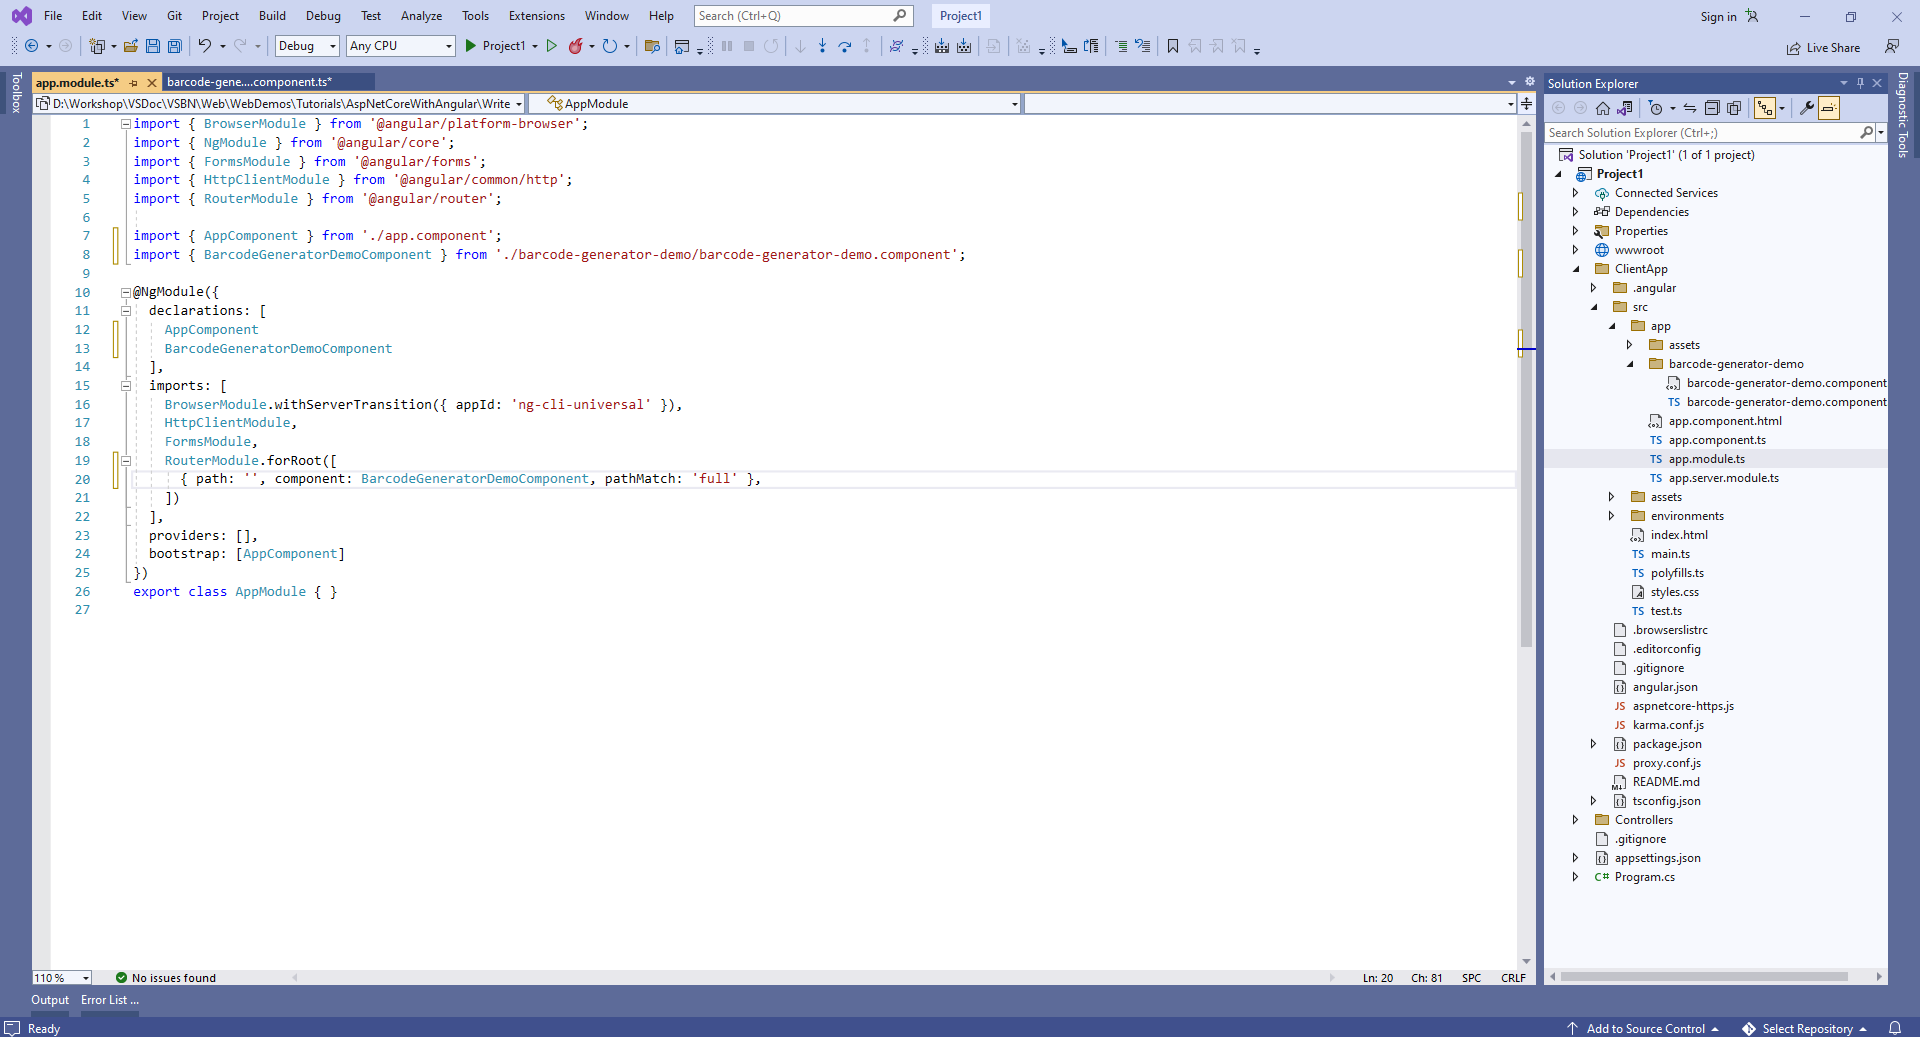Image resolution: width=1920 pixels, height=1037 pixels.
Task: Toggle Preview Selected Items in Solution Explorer
Action: coord(1829,108)
